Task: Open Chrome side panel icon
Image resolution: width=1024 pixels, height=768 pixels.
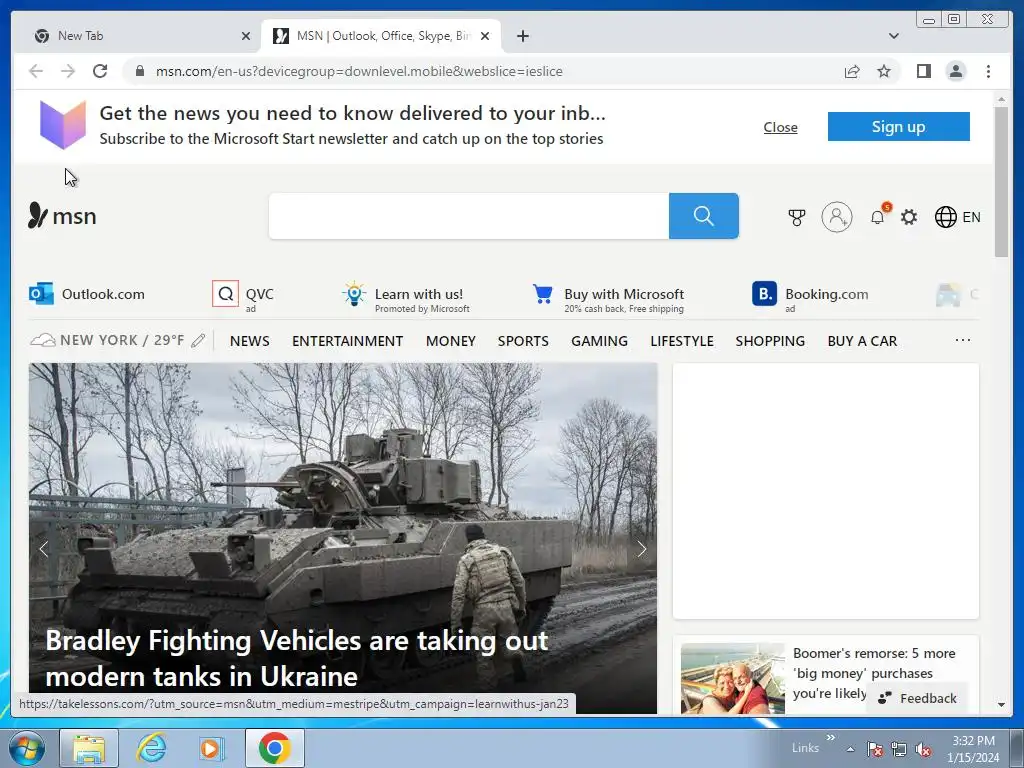Action: [923, 71]
